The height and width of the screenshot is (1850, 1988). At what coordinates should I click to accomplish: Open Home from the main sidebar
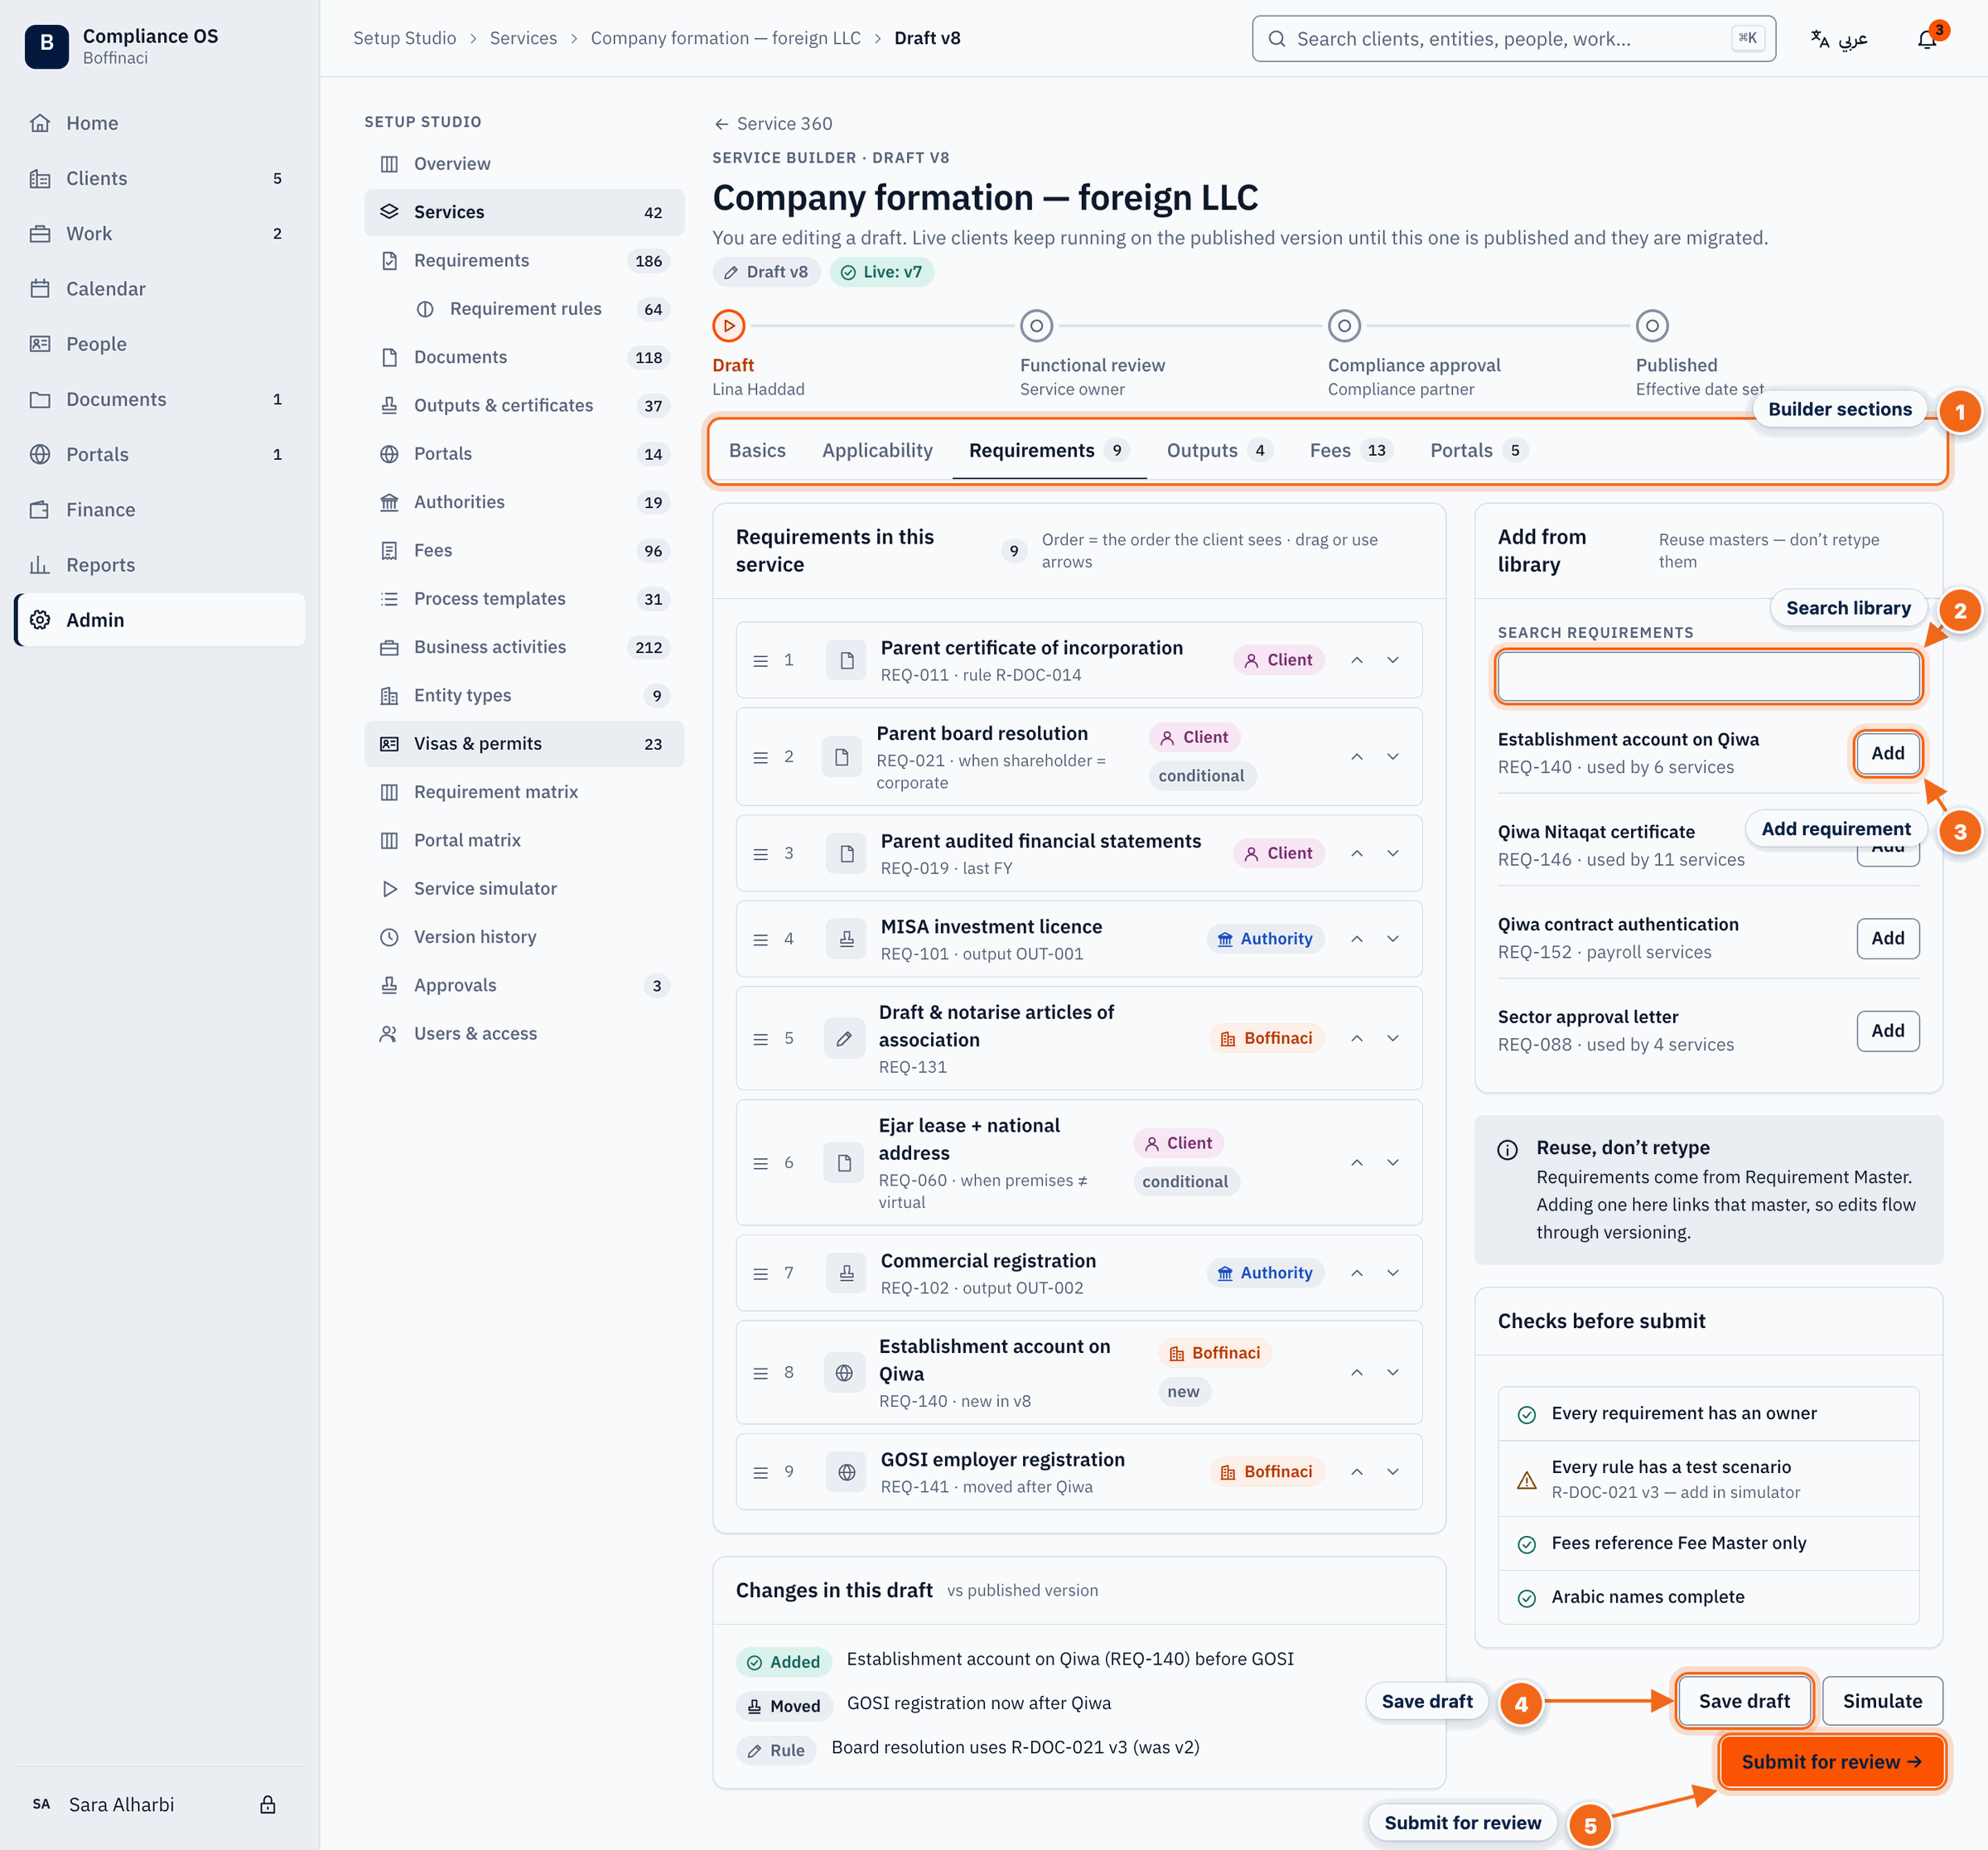click(160, 123)
